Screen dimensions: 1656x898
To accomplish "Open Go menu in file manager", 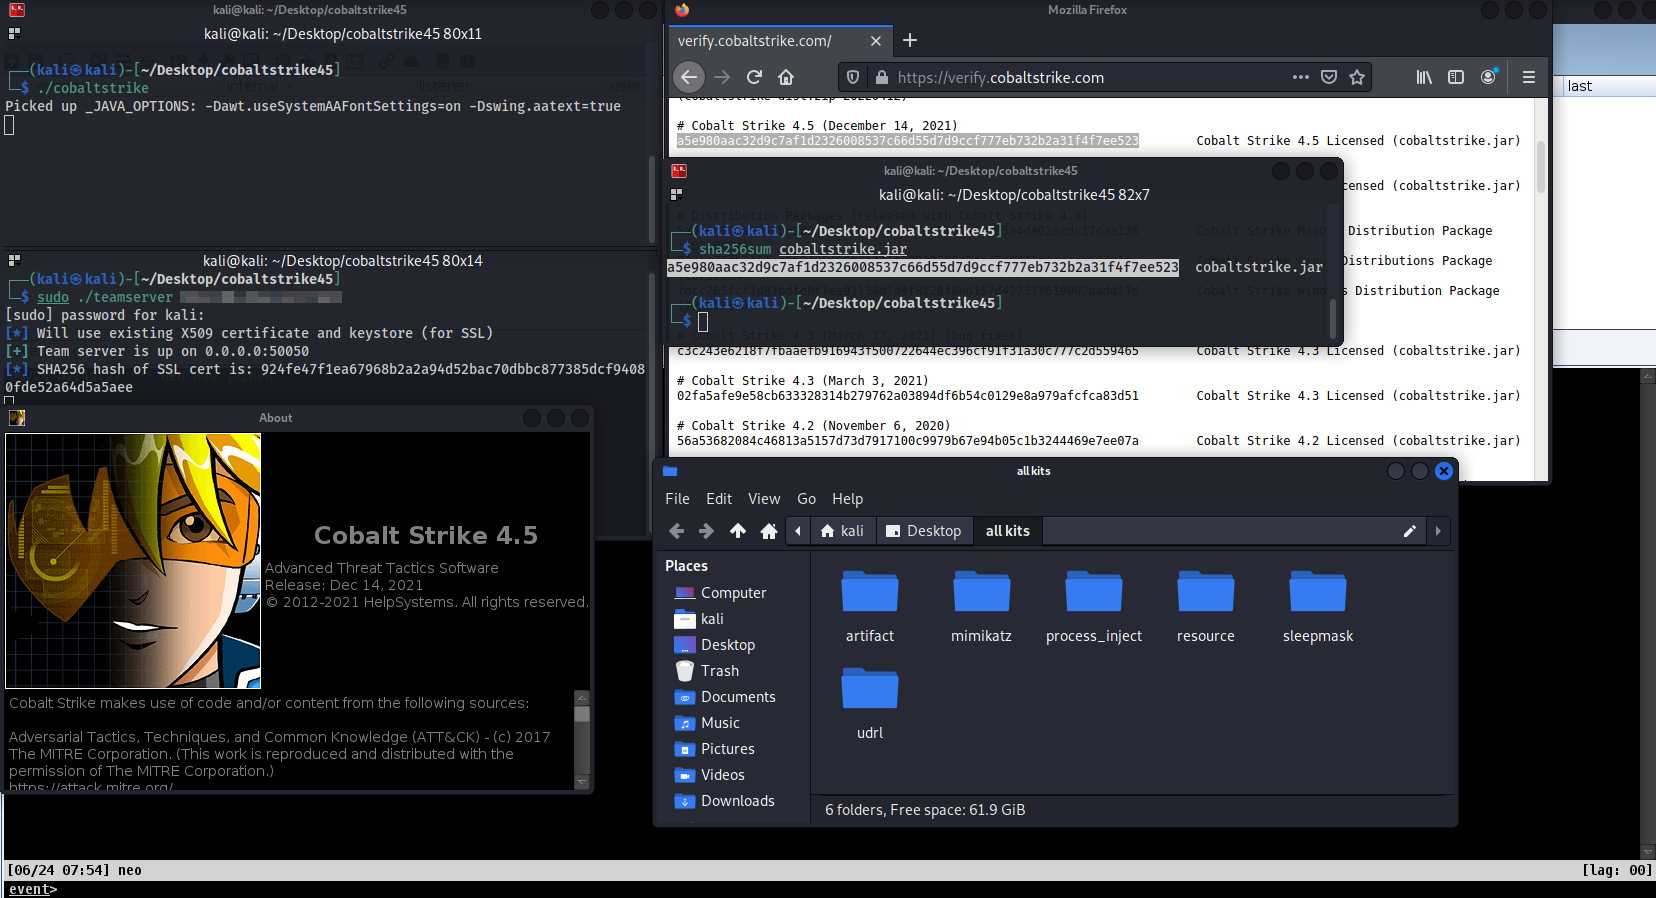I will click(806, 499).
